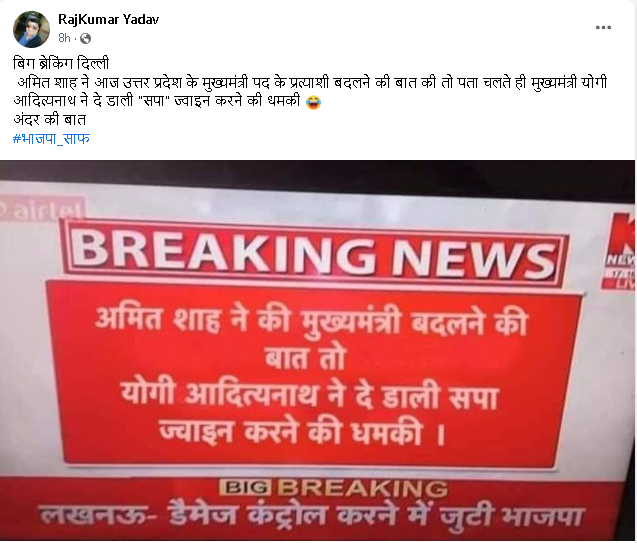The image size is (637, 543).
Task: Click the gold BREAKING text on the lower strip
Action: point(362,488)
